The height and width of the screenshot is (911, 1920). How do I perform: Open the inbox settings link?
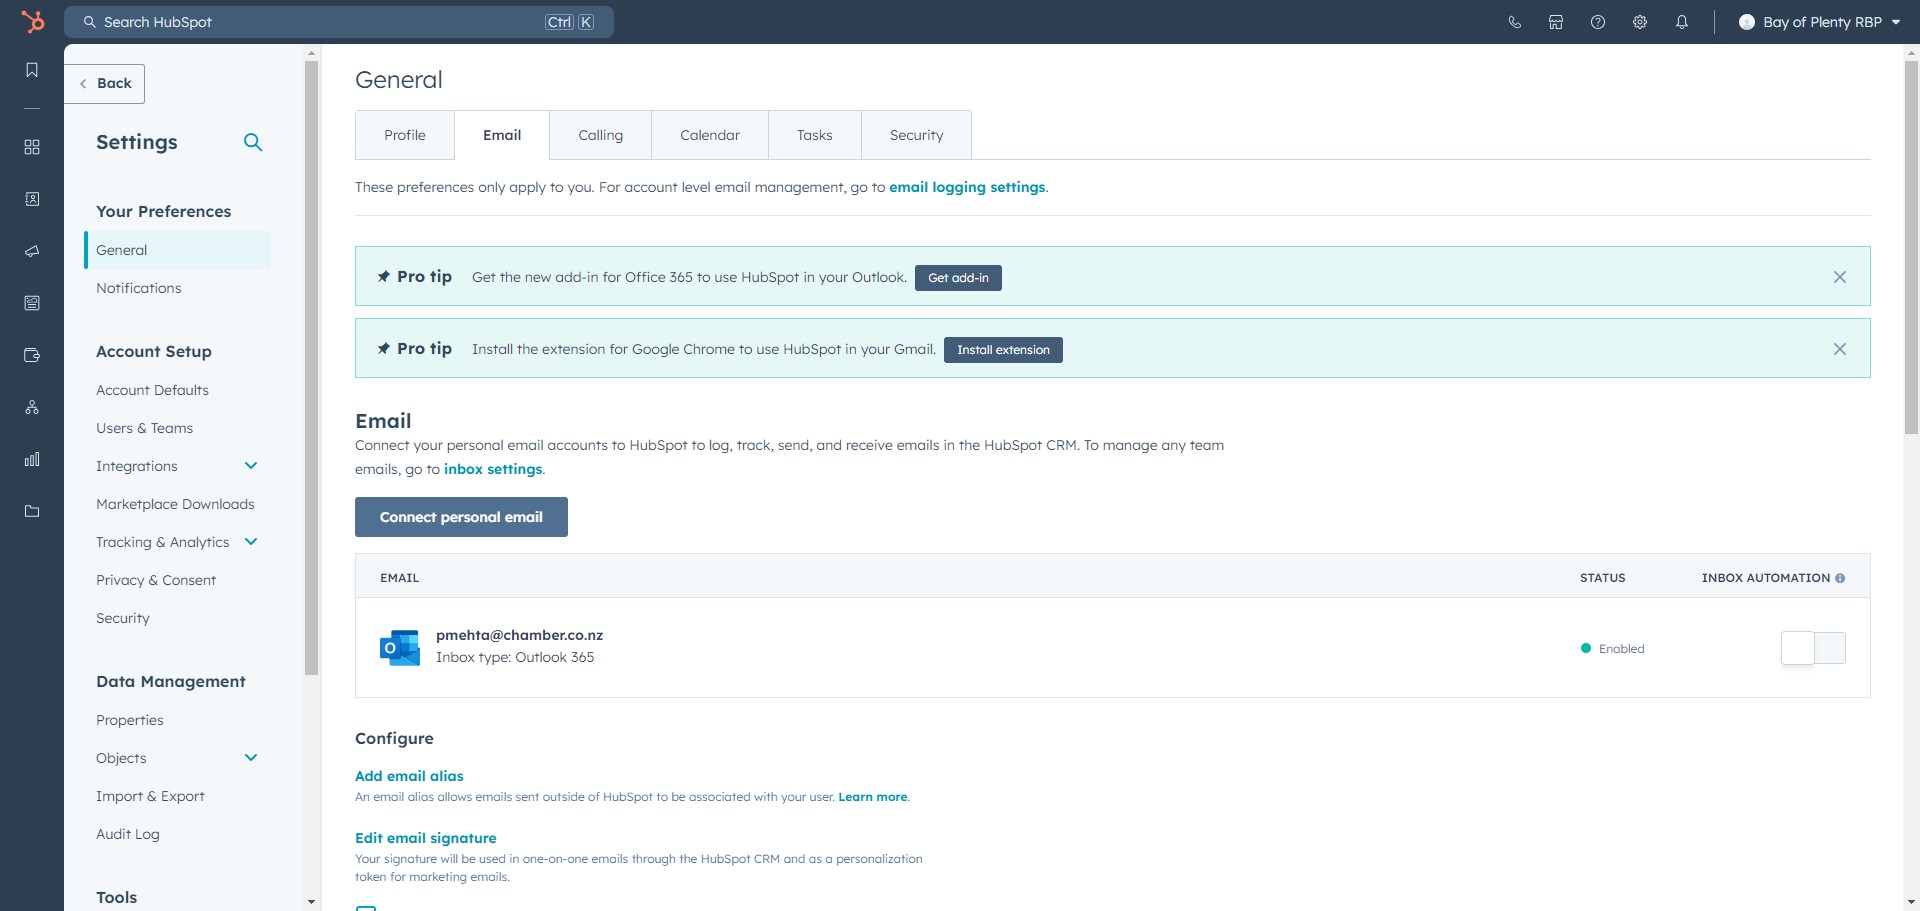pyautogui.click(x=492, y=468)
